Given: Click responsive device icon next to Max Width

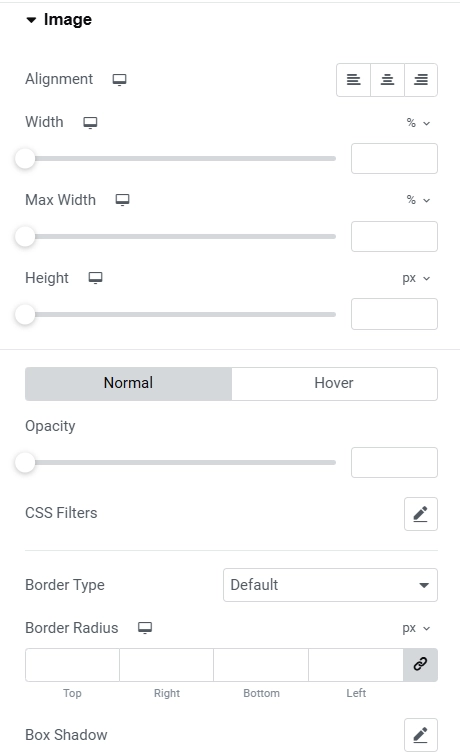Looking at the screenshot, I should (x=122, y=200).
